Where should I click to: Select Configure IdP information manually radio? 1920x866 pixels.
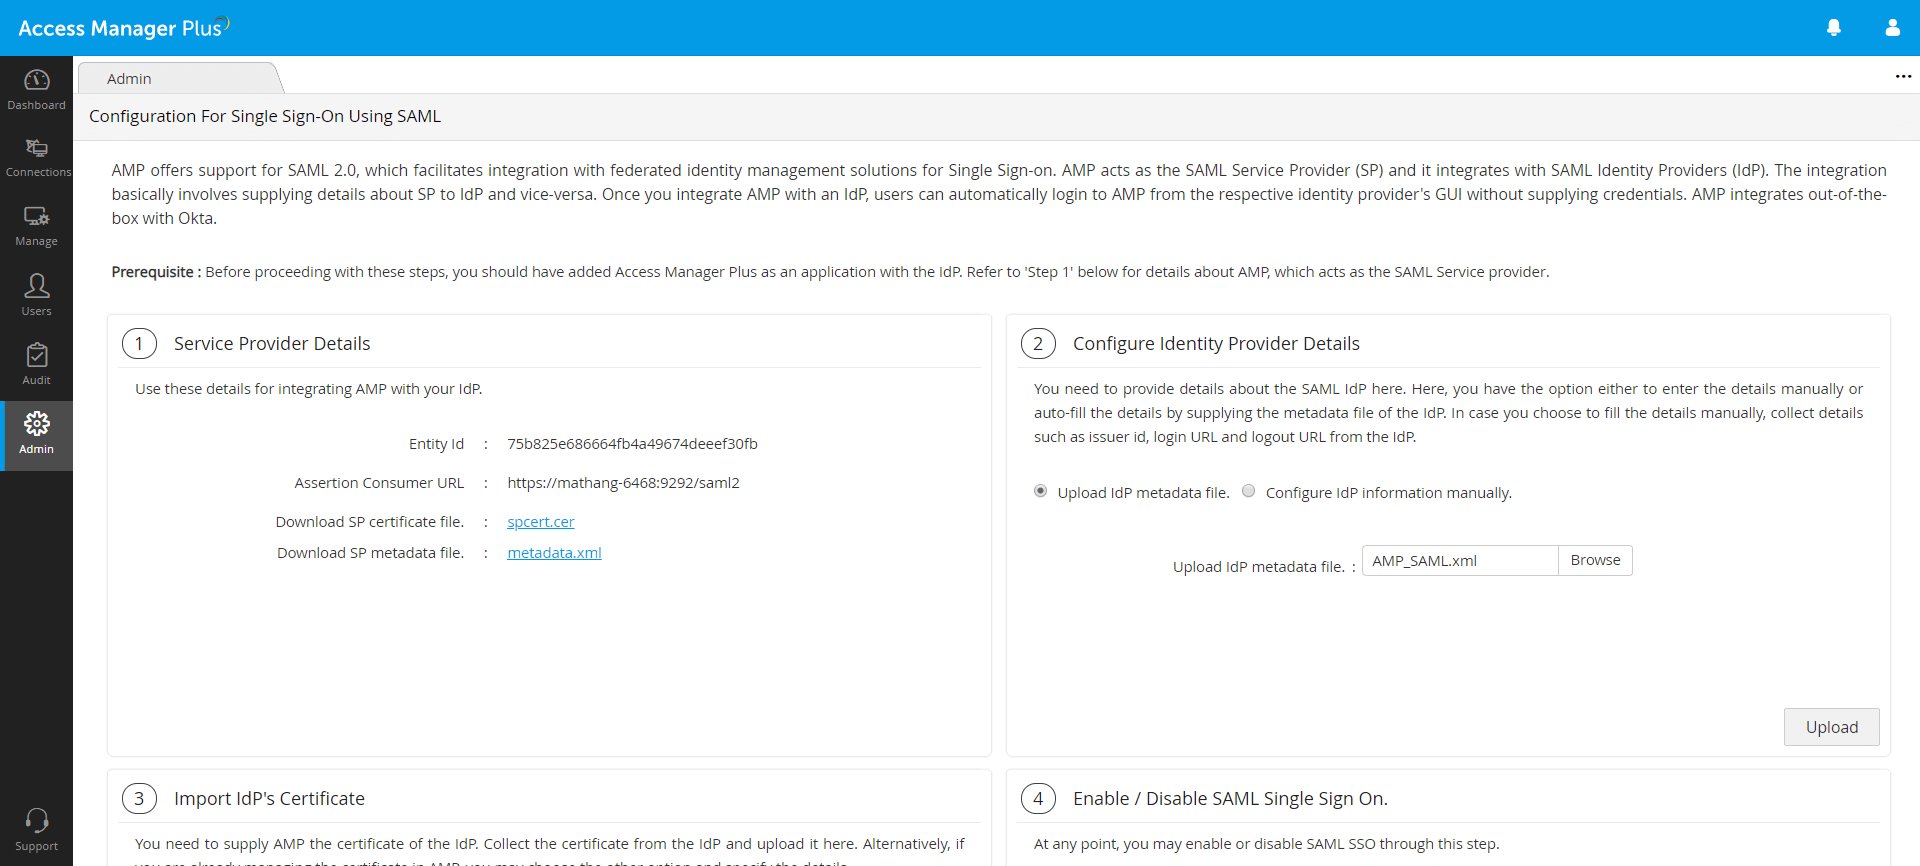pos(1249,491)
